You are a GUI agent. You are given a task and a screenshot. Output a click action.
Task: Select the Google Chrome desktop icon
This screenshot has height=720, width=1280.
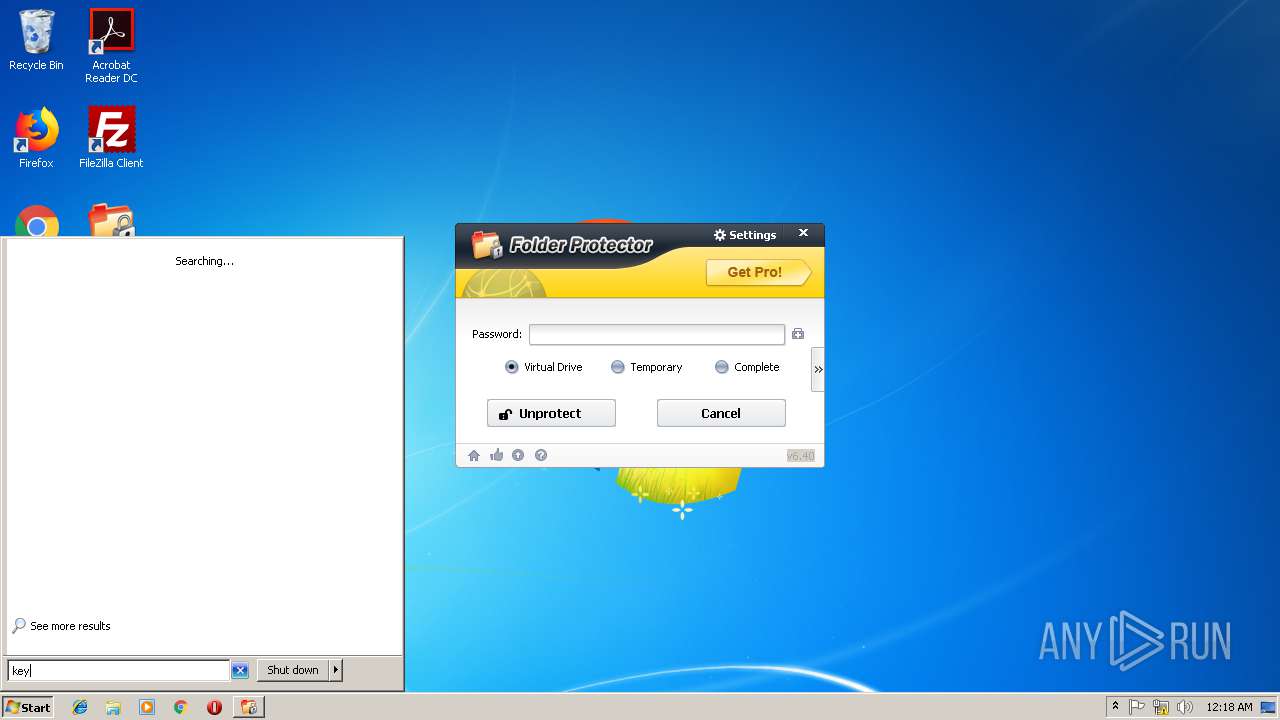tap(37, 221)
